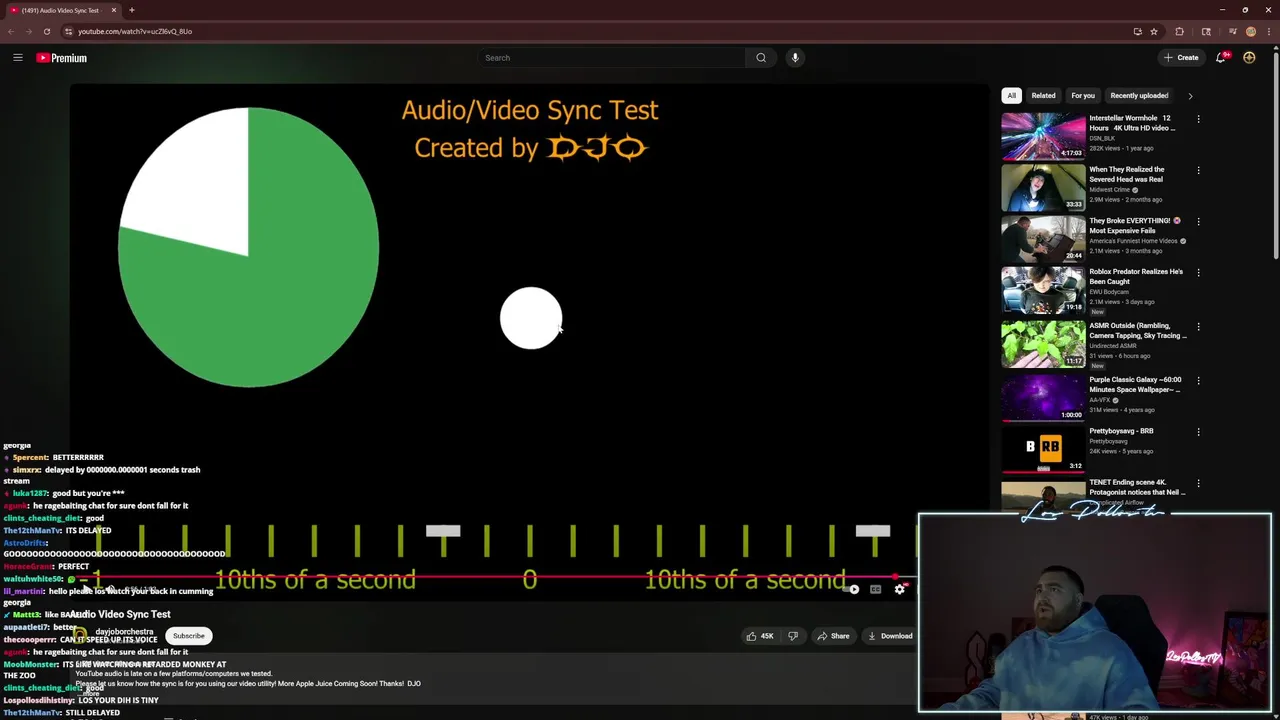Open options for Purple Classic Galaxy video
1280x720 pixels.
tap(1198, 380)
